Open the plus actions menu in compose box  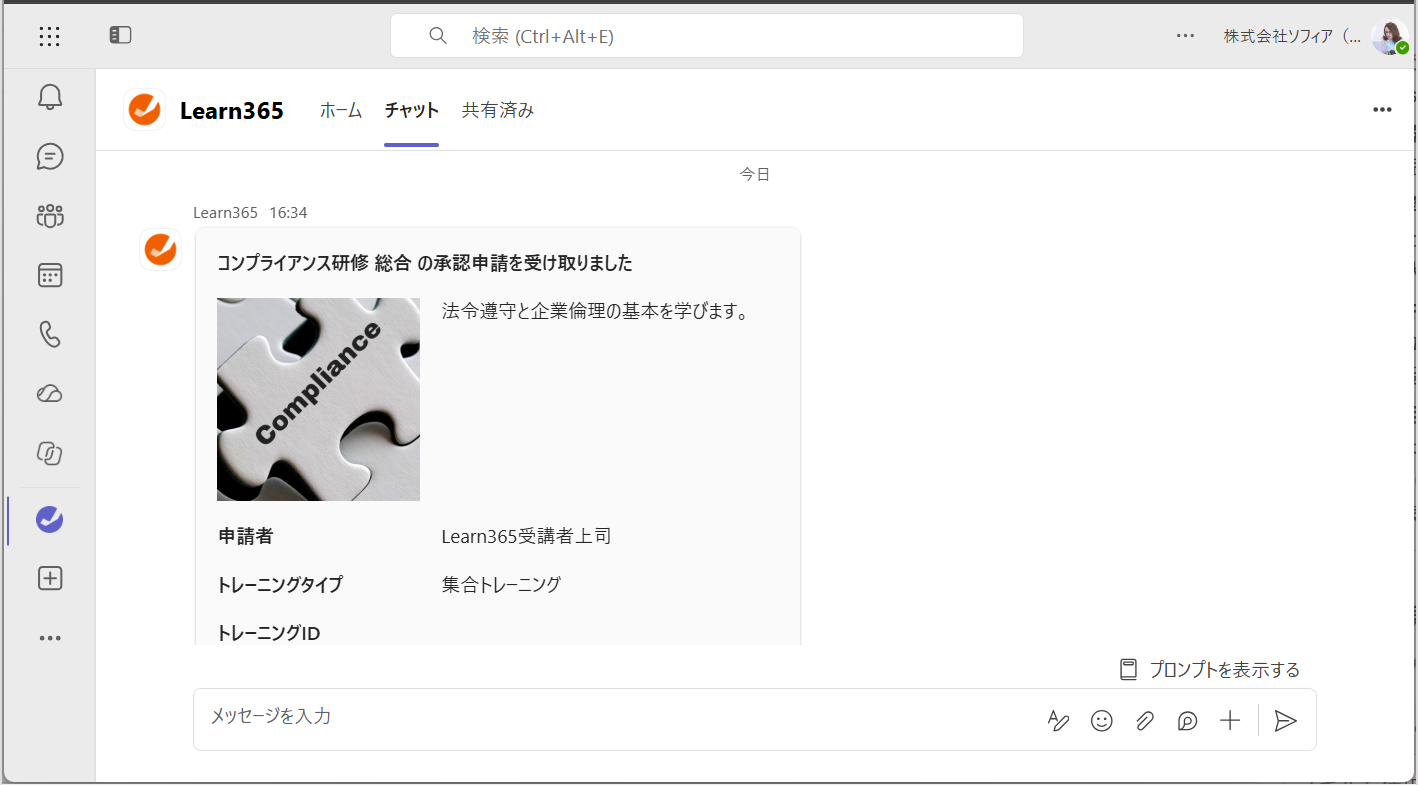(1230, 720)
